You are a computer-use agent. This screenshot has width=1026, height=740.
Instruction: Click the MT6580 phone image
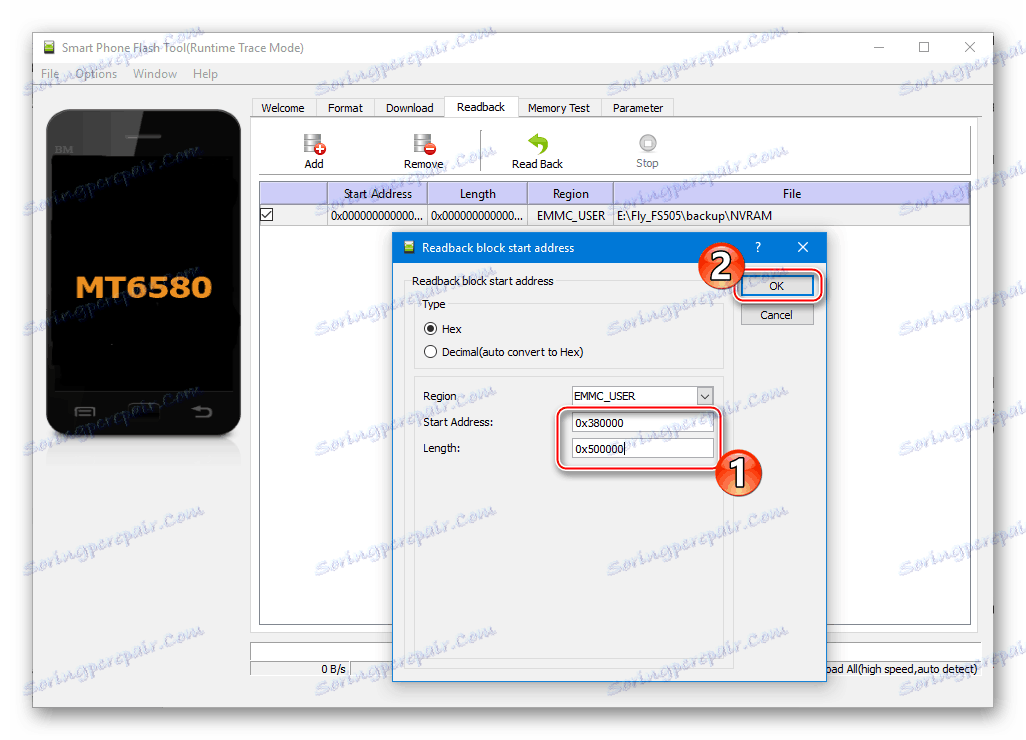[143, 272]
